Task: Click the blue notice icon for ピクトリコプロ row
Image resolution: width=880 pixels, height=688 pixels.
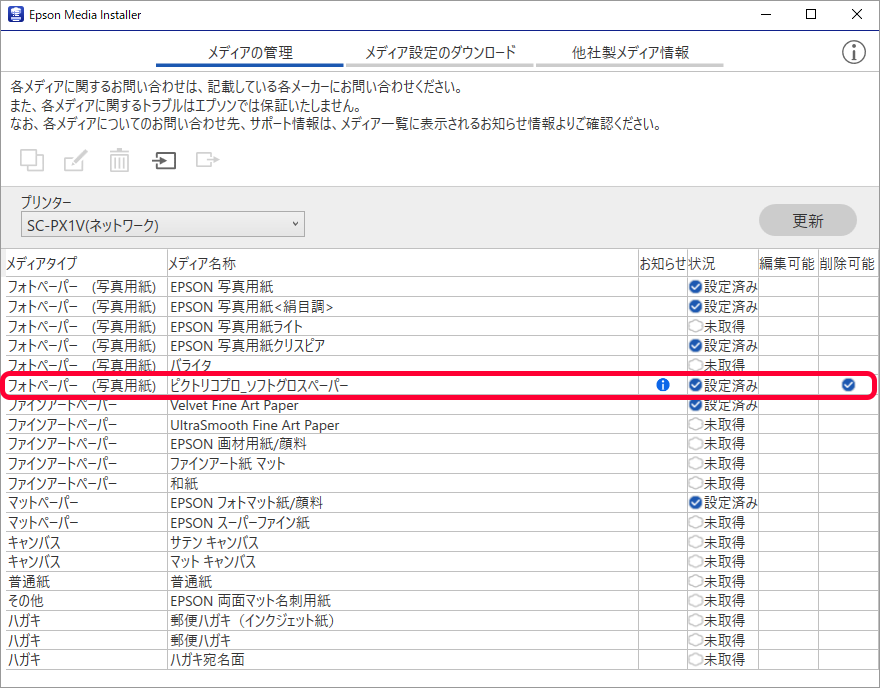Action: tap(662, 385)
